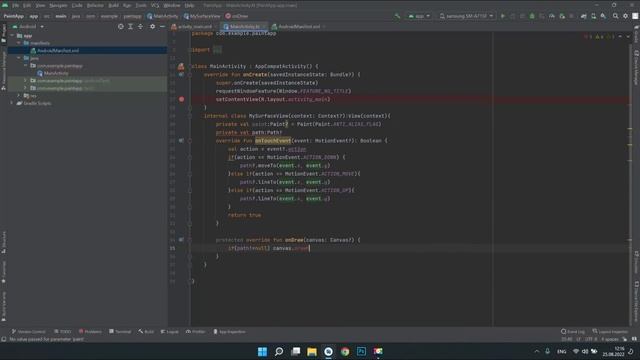The width and height of the screenshot is (640, 360).
Task: Click the Windows Start button
Action: tap(262, 351)
